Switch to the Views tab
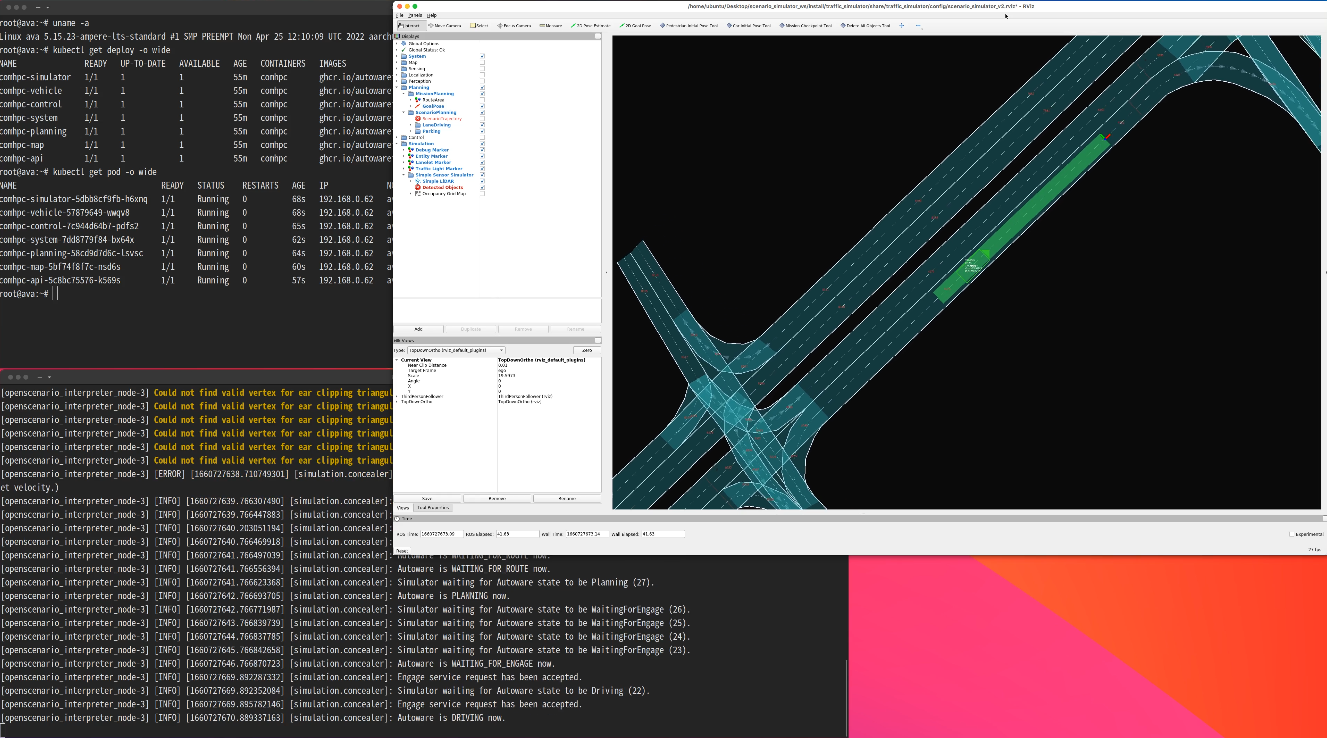Viewport: 1327px width, 738px height. pyautogui.click(x=403, y=508)
